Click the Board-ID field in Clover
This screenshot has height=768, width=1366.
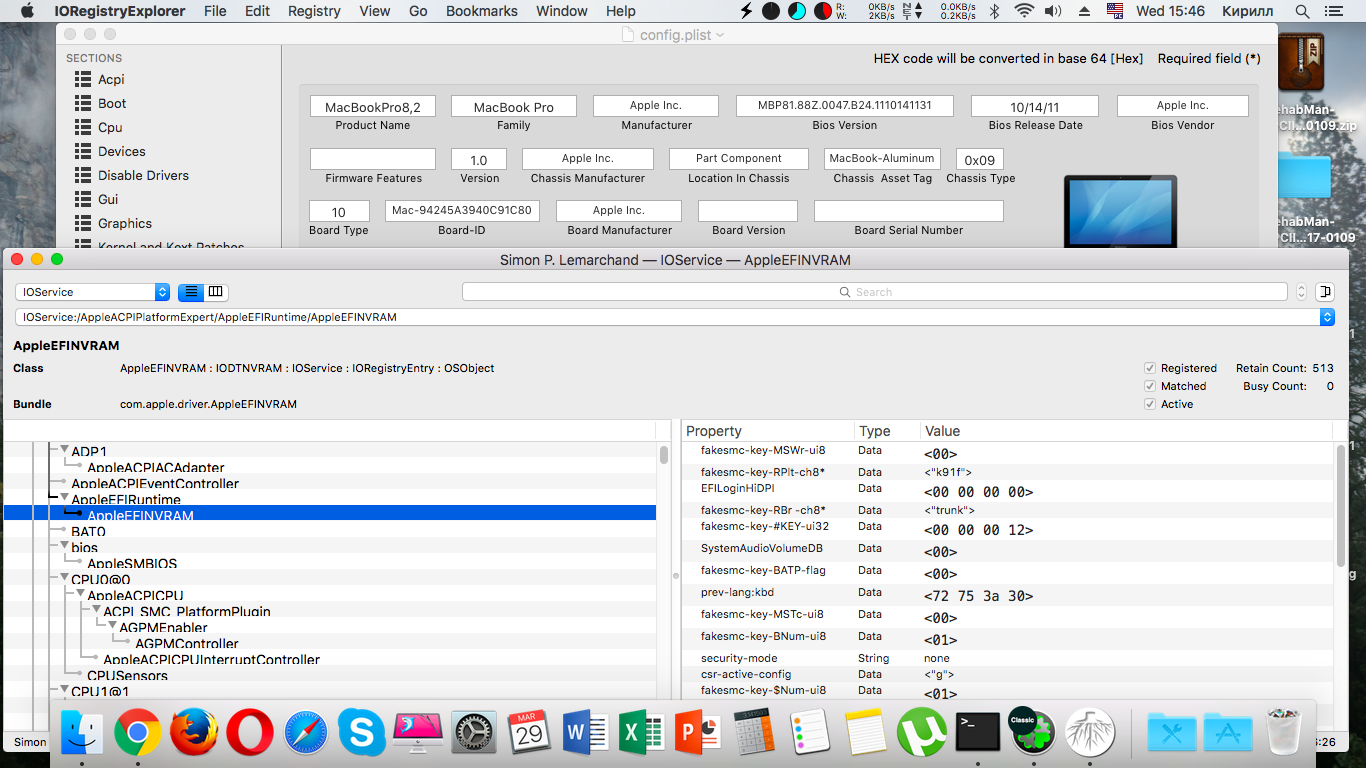(x=462, y=211)
